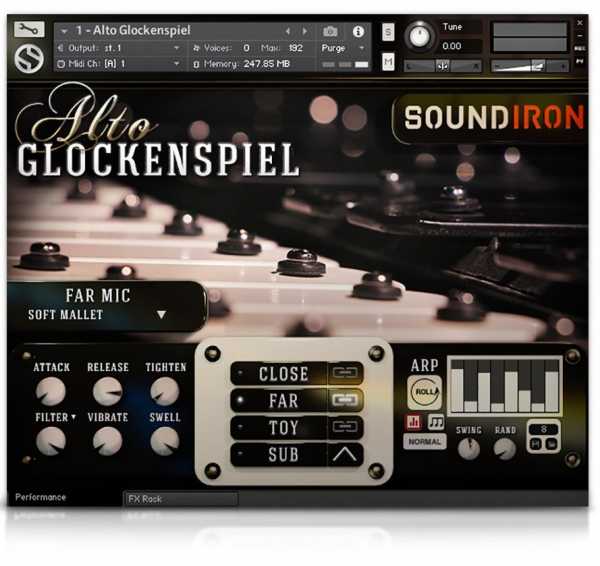Click the Max voices value 192
This screenshot has width=600, height=566.
[x=295, y=48]
